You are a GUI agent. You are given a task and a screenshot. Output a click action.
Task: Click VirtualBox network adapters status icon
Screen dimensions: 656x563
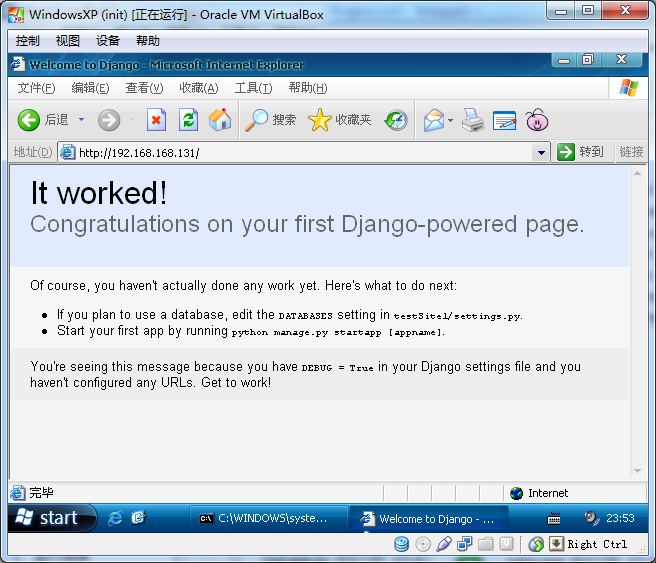pyautogui.click(x=464, y=544)
